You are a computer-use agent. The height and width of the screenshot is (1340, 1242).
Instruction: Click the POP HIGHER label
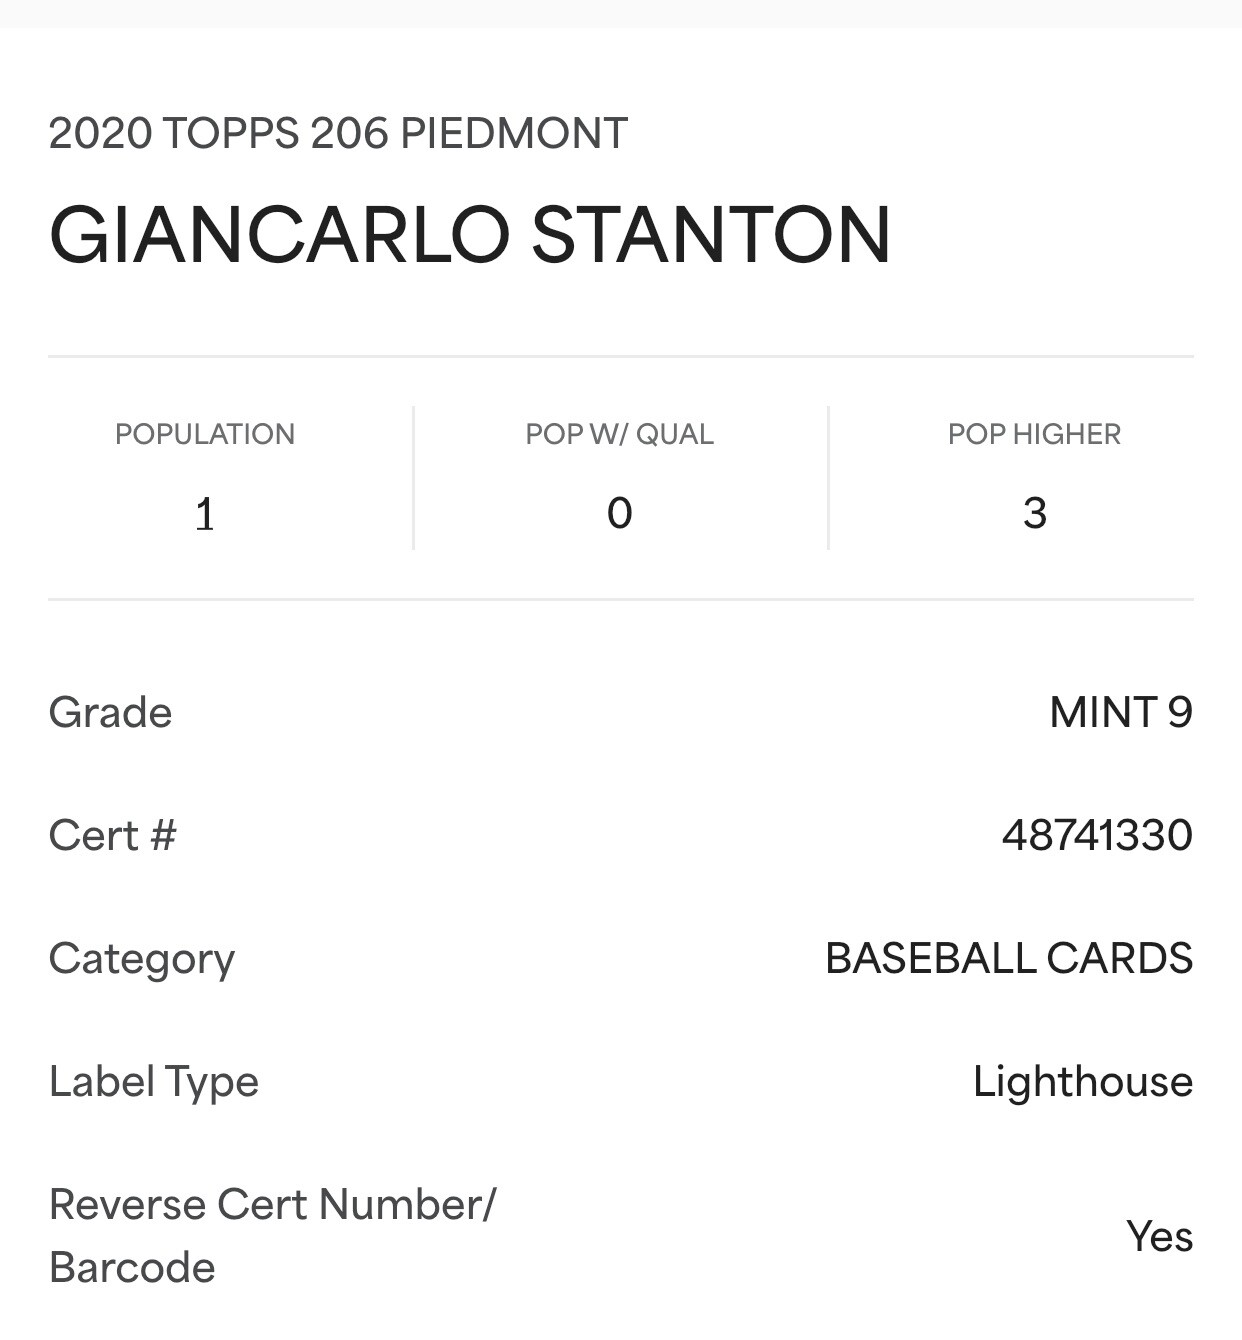(x=1035, y=434)
